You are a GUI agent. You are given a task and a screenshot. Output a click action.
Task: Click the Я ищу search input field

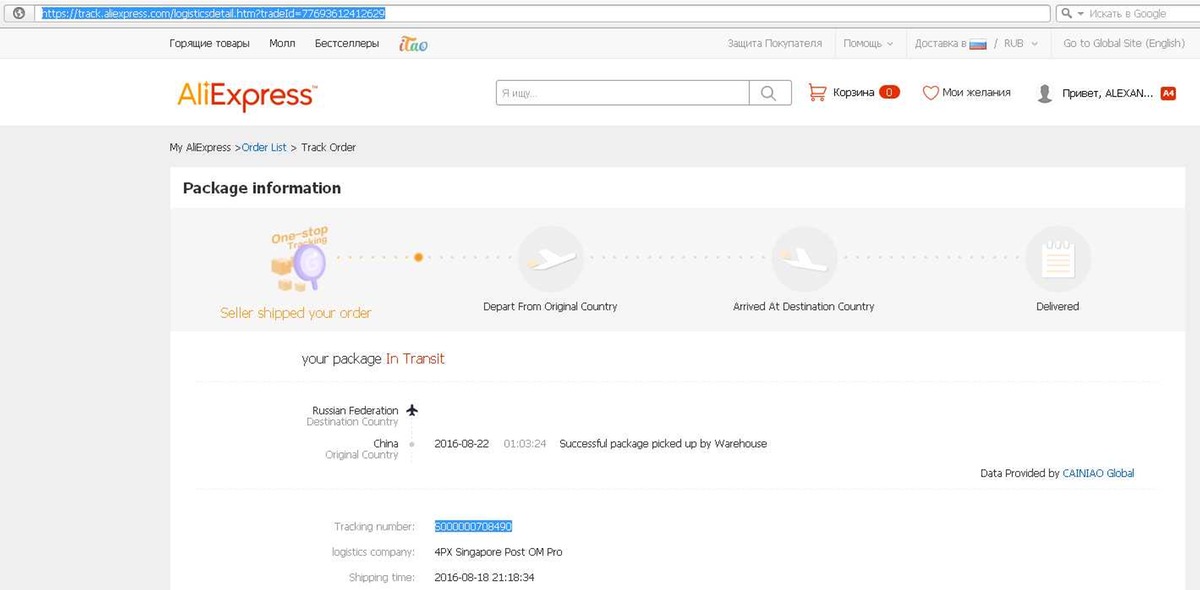pyautogui.click(x=622, y=93)
